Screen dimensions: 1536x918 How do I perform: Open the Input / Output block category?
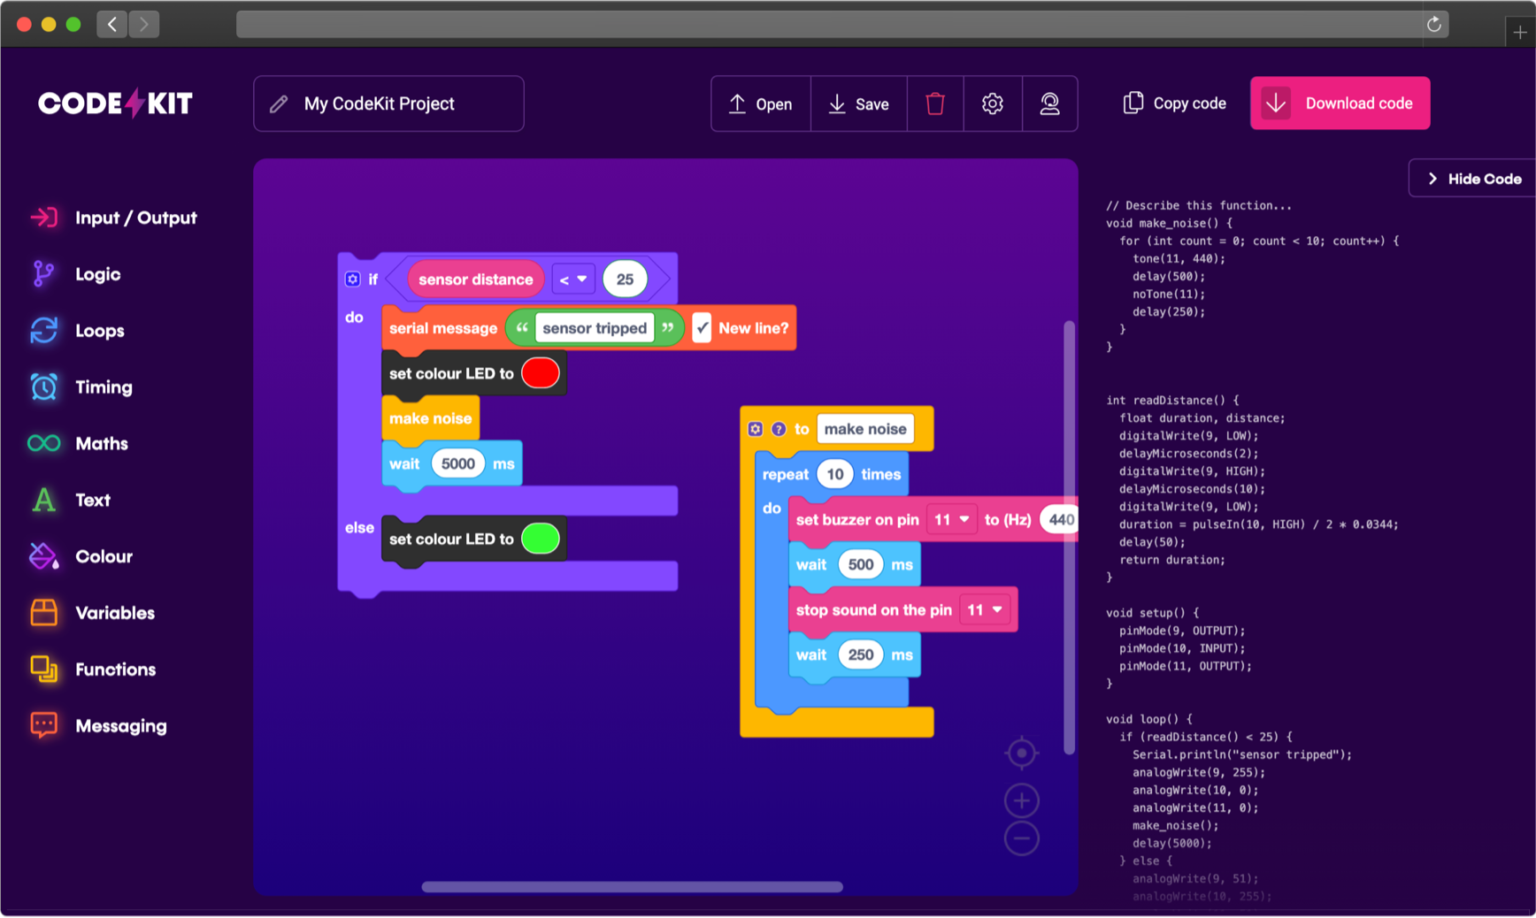pos(135,217)
